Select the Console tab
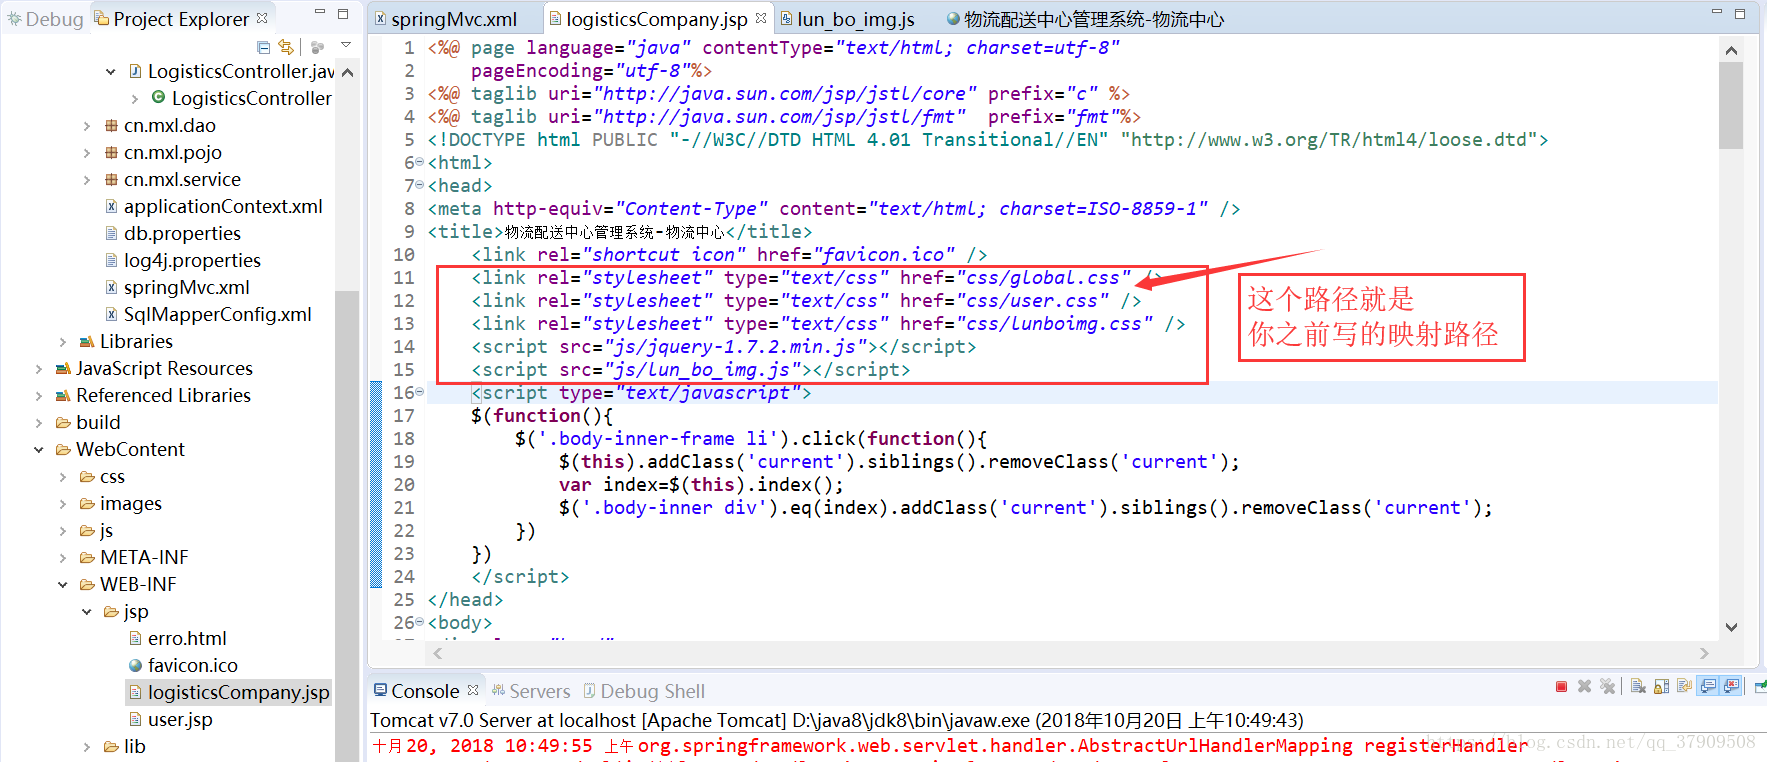 click(417, 691)
